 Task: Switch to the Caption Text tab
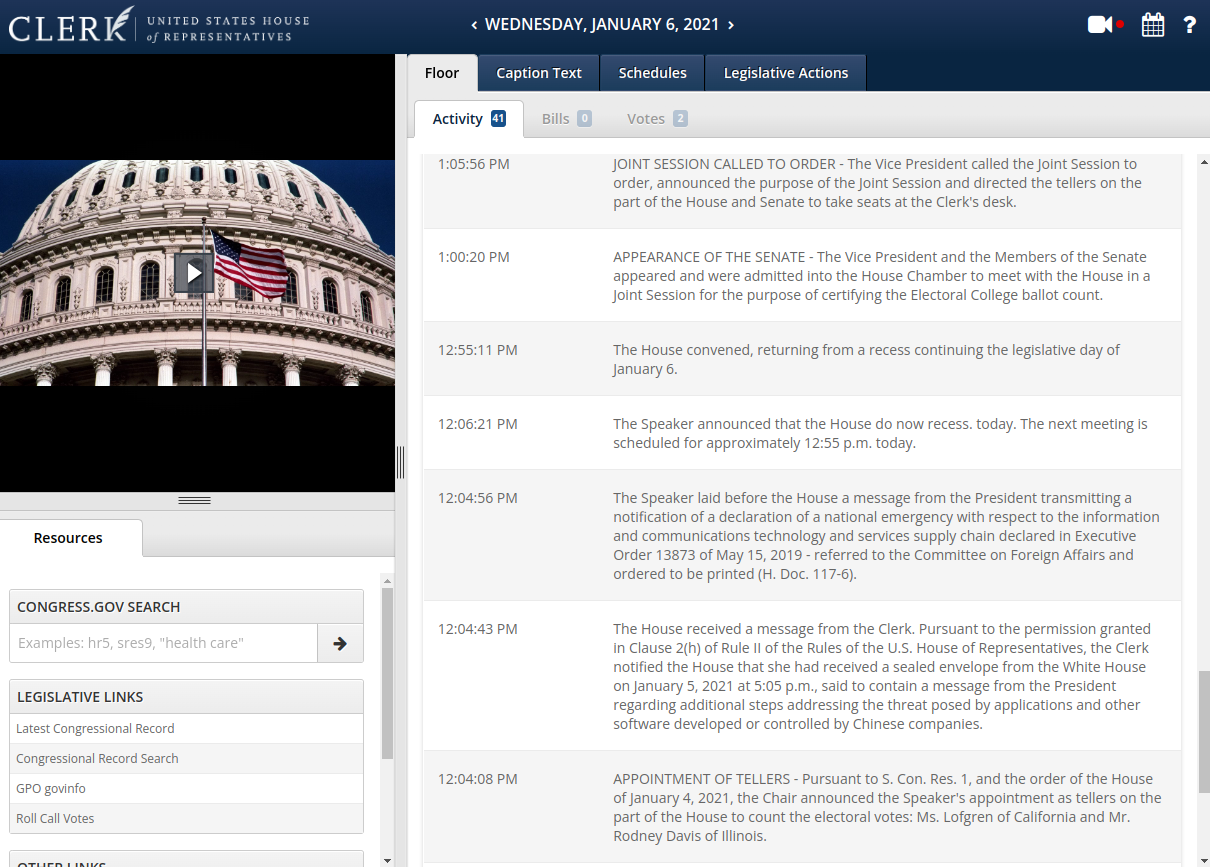[539, 73]
